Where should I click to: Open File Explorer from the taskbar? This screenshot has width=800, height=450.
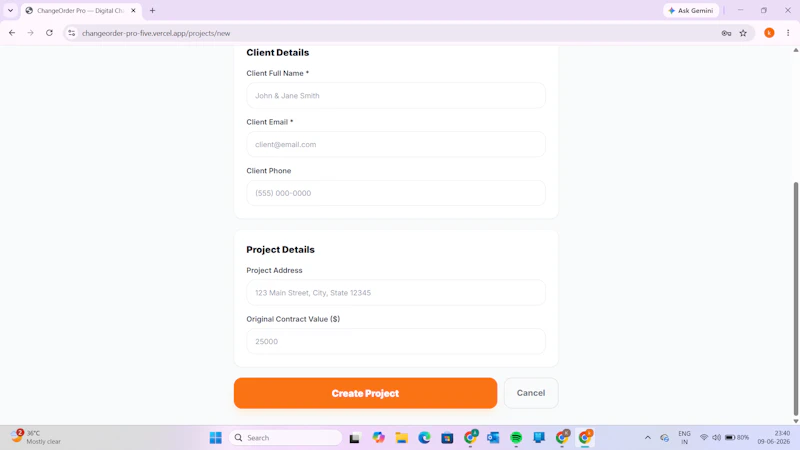(402, 437)
